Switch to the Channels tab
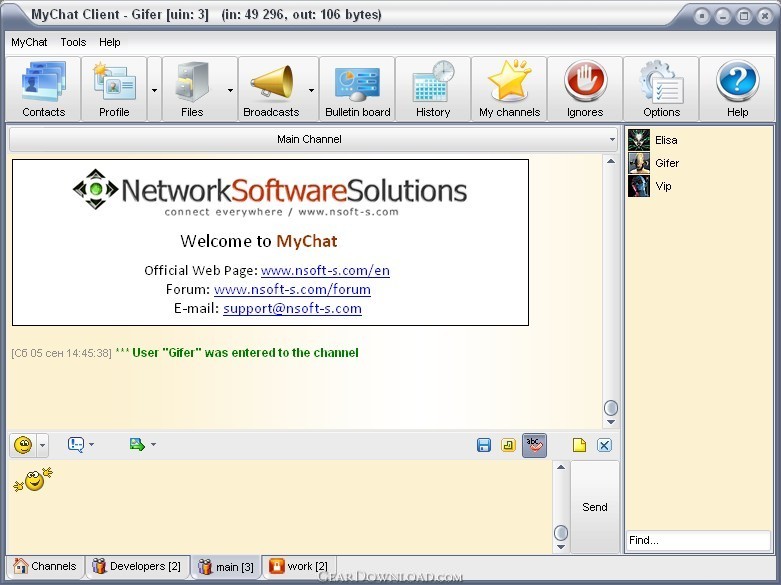The height and width of the screenshot is (585, 781). pyautogui.click(x=45, y=566)
